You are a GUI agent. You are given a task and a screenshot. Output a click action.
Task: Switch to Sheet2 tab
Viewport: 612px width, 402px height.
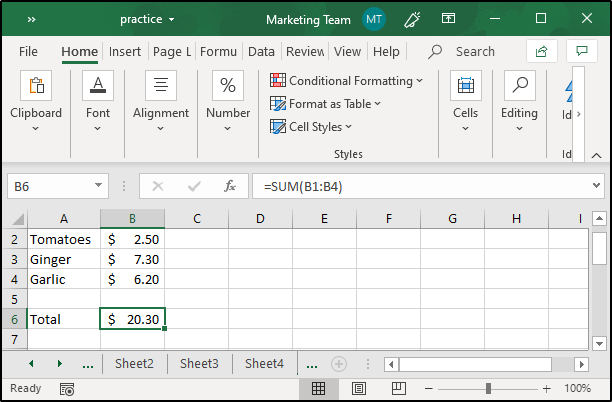point(134,364)
